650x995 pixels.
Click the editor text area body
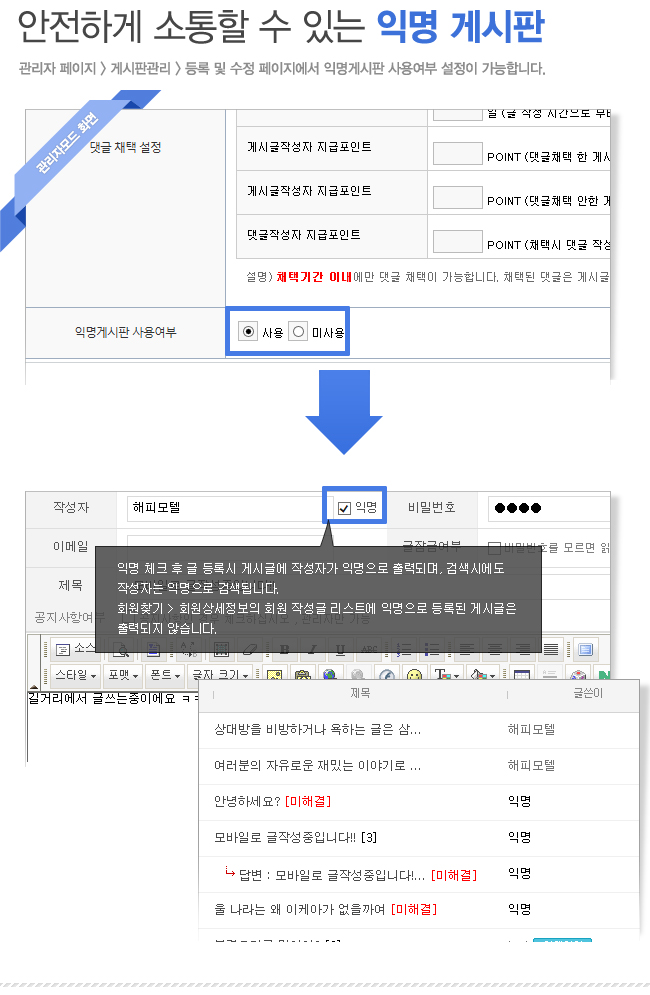112,727
